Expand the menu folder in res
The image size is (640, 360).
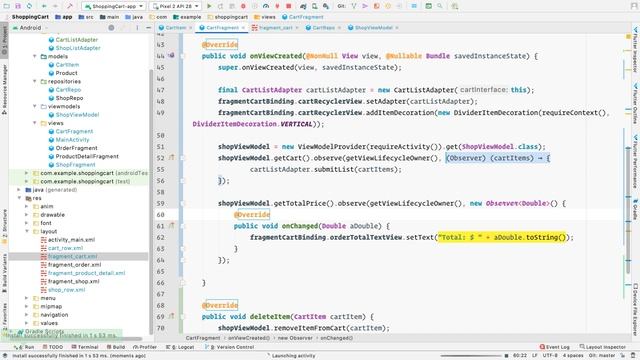pyautogui.click(x=27, y=298)
